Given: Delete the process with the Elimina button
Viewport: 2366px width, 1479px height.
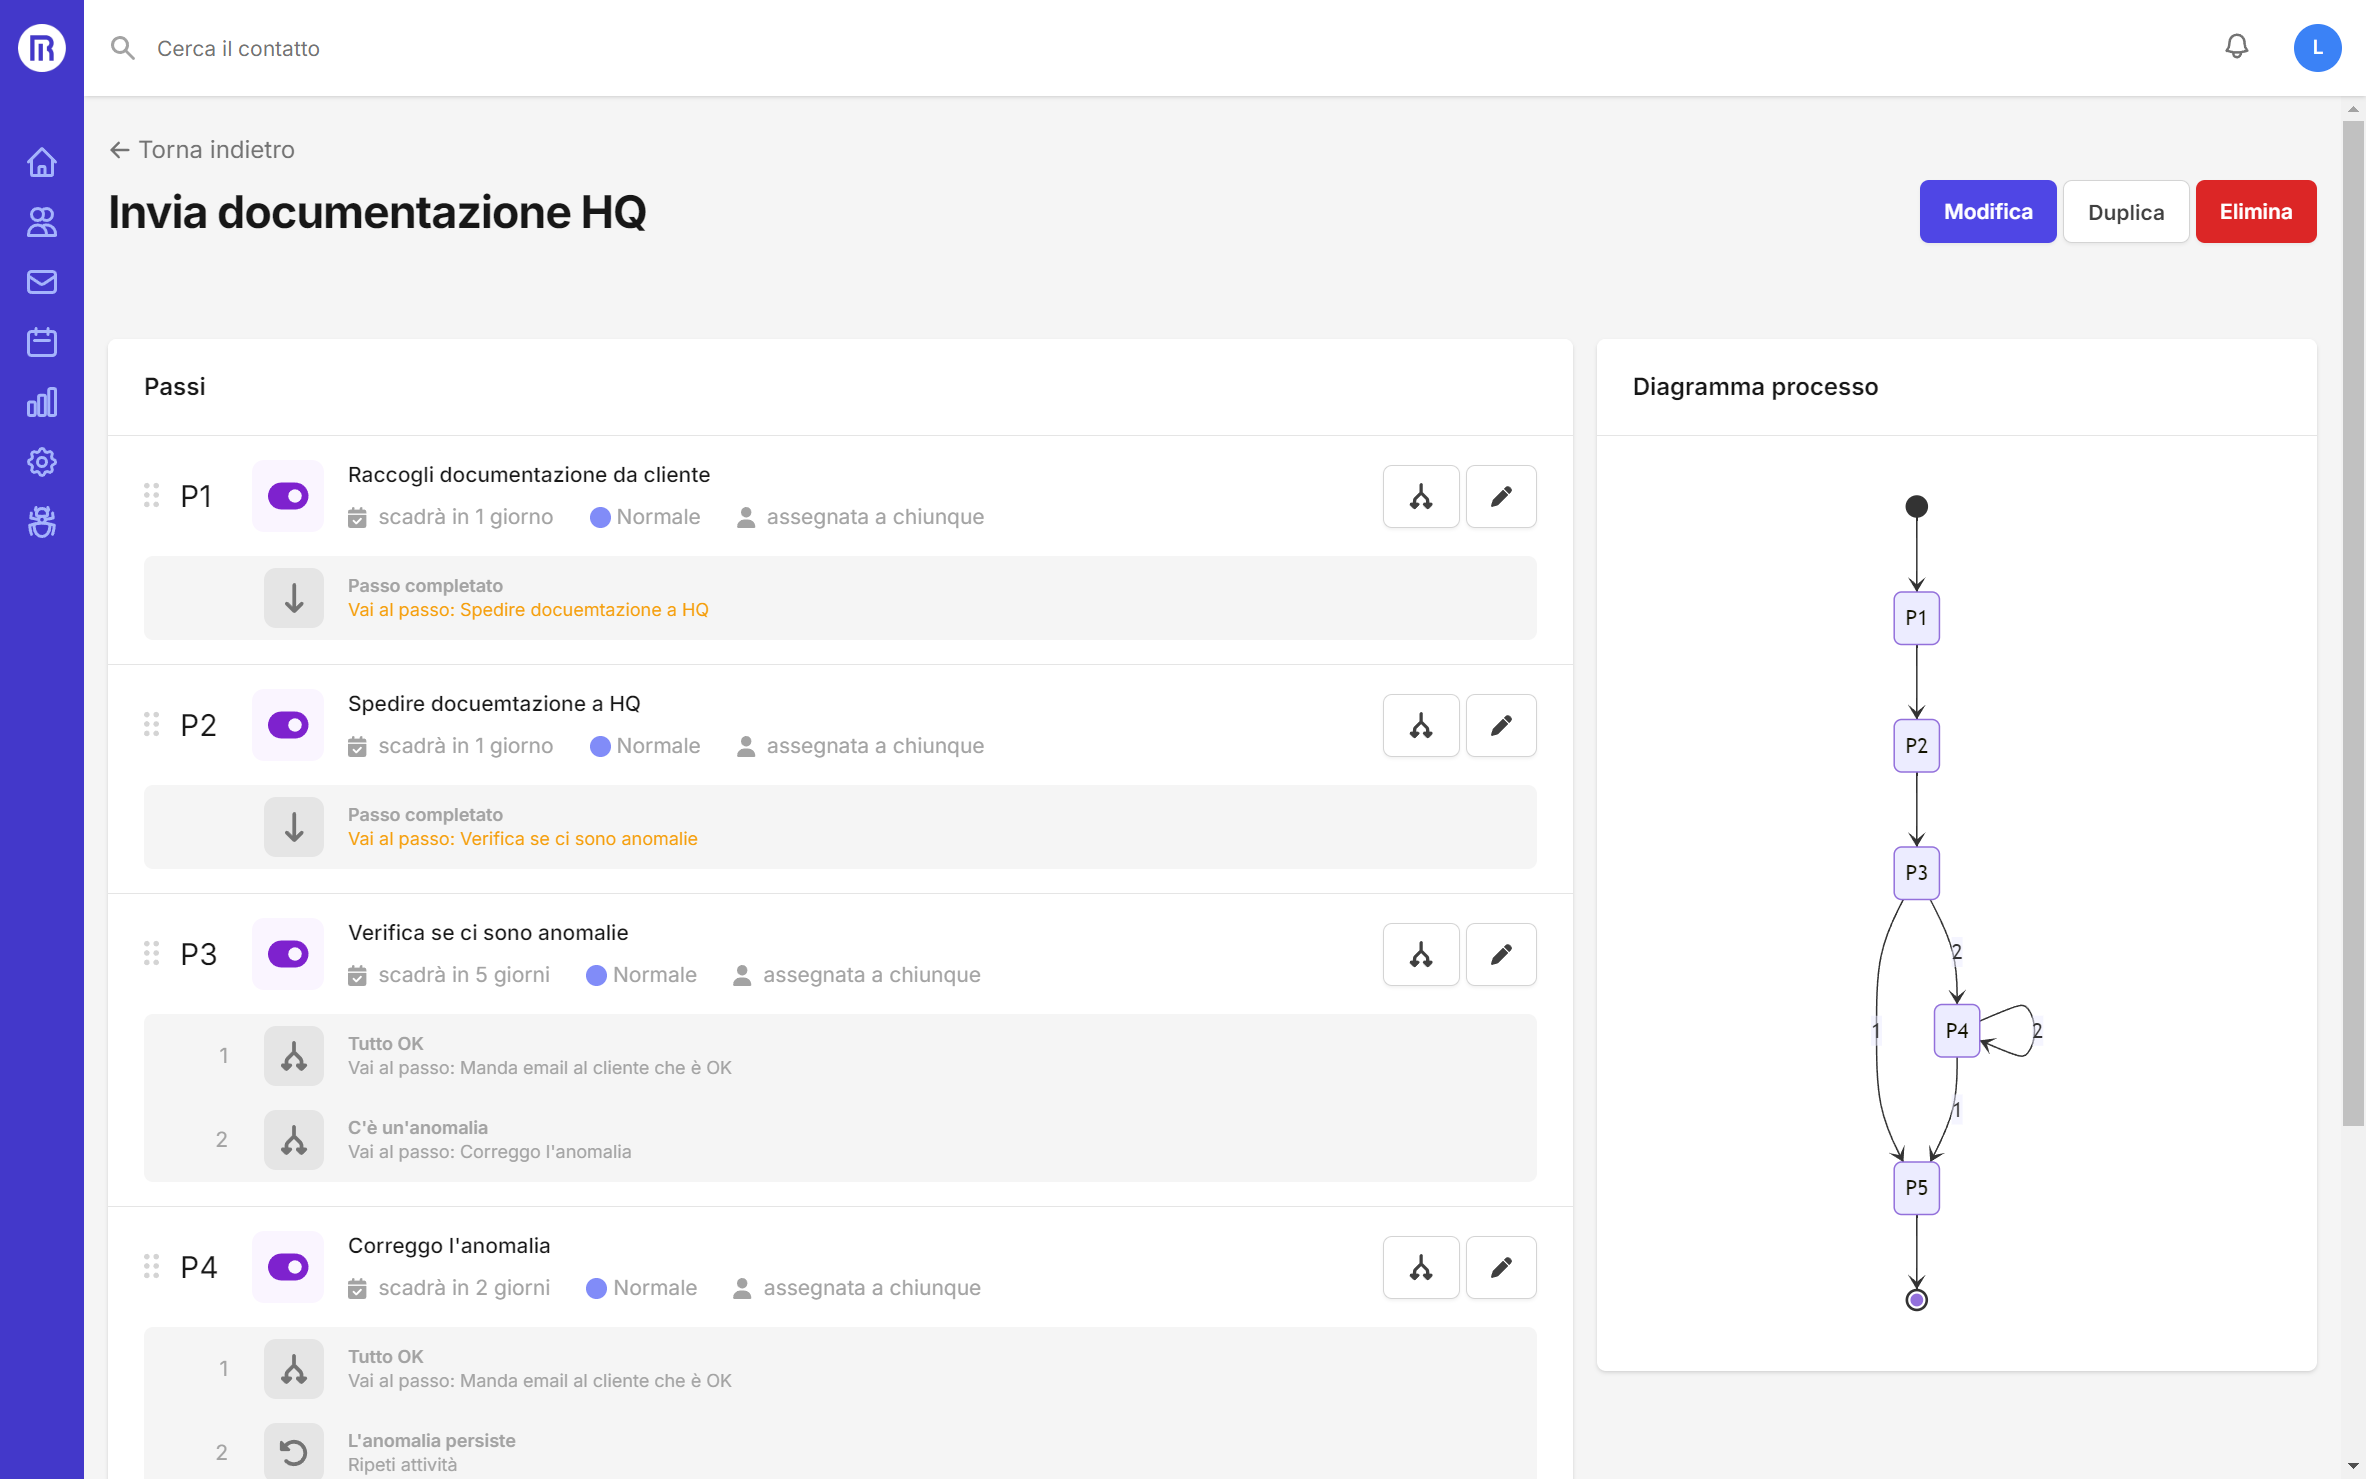Looking at the screenshot, I should (2255, 211).
